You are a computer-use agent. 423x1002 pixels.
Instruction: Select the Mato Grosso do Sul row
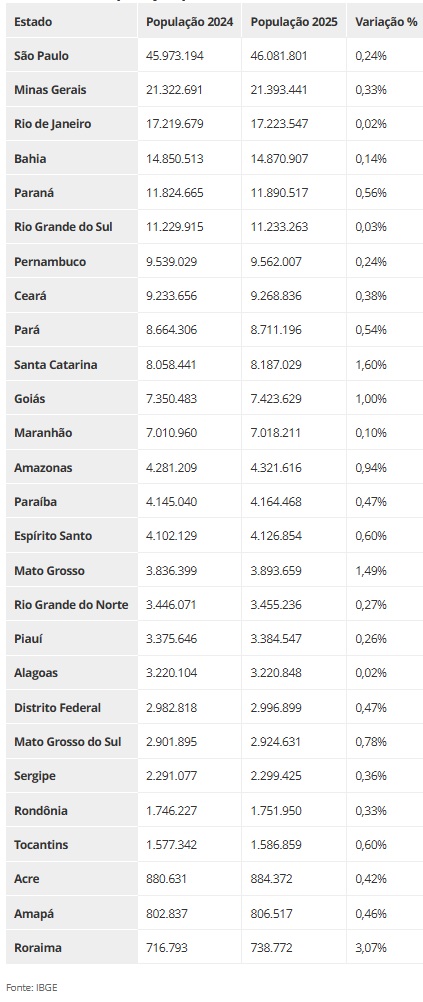(214, 742)
